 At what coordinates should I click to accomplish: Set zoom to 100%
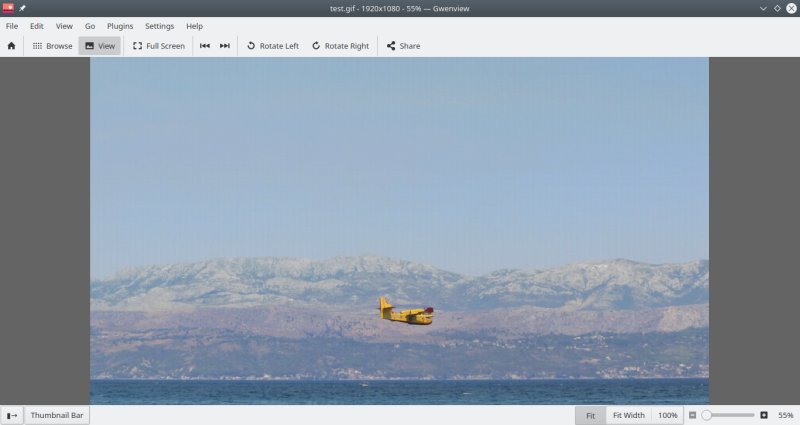[x=667, y=415]
